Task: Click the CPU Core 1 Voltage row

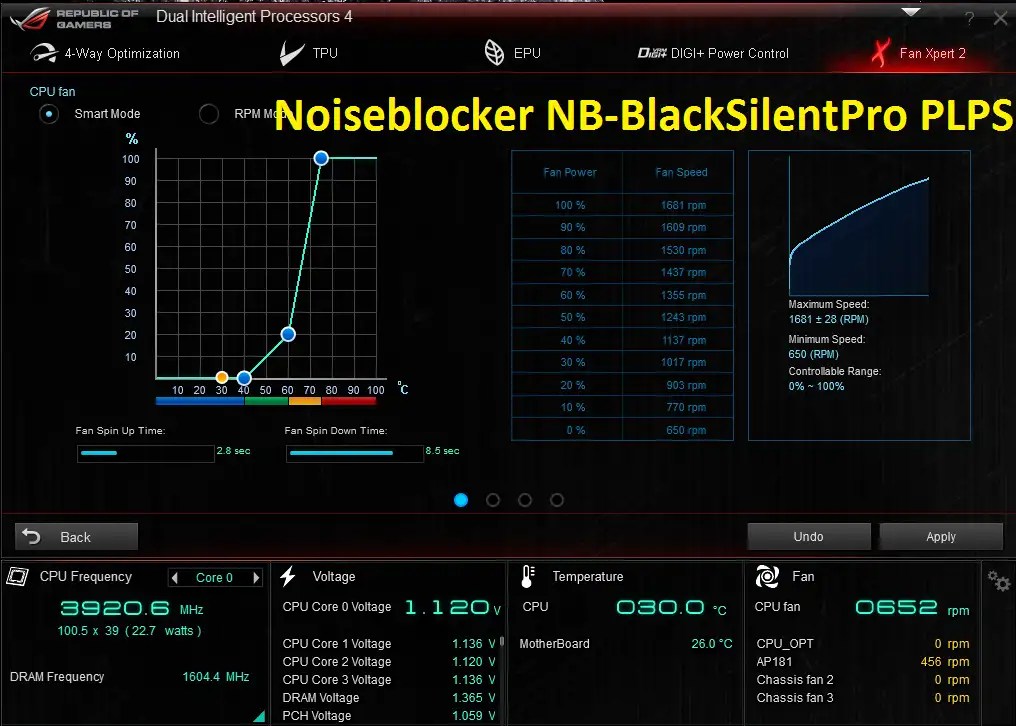Action: point(389,644)
